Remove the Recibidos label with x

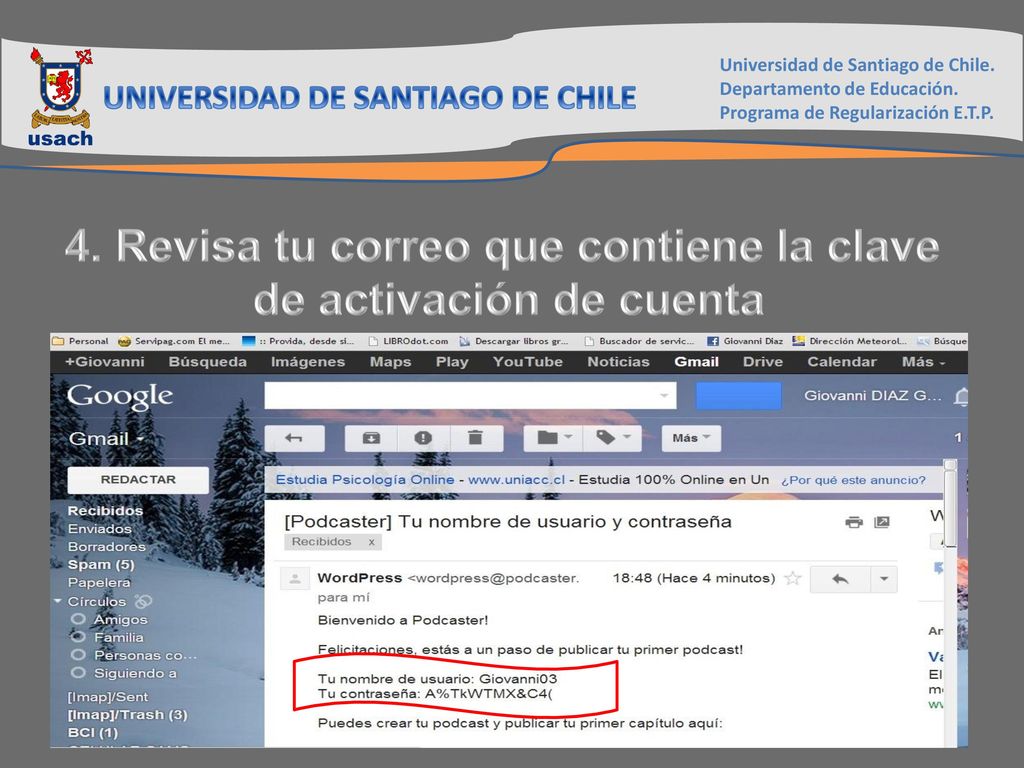pyautogui.click(x=372, y=542)
